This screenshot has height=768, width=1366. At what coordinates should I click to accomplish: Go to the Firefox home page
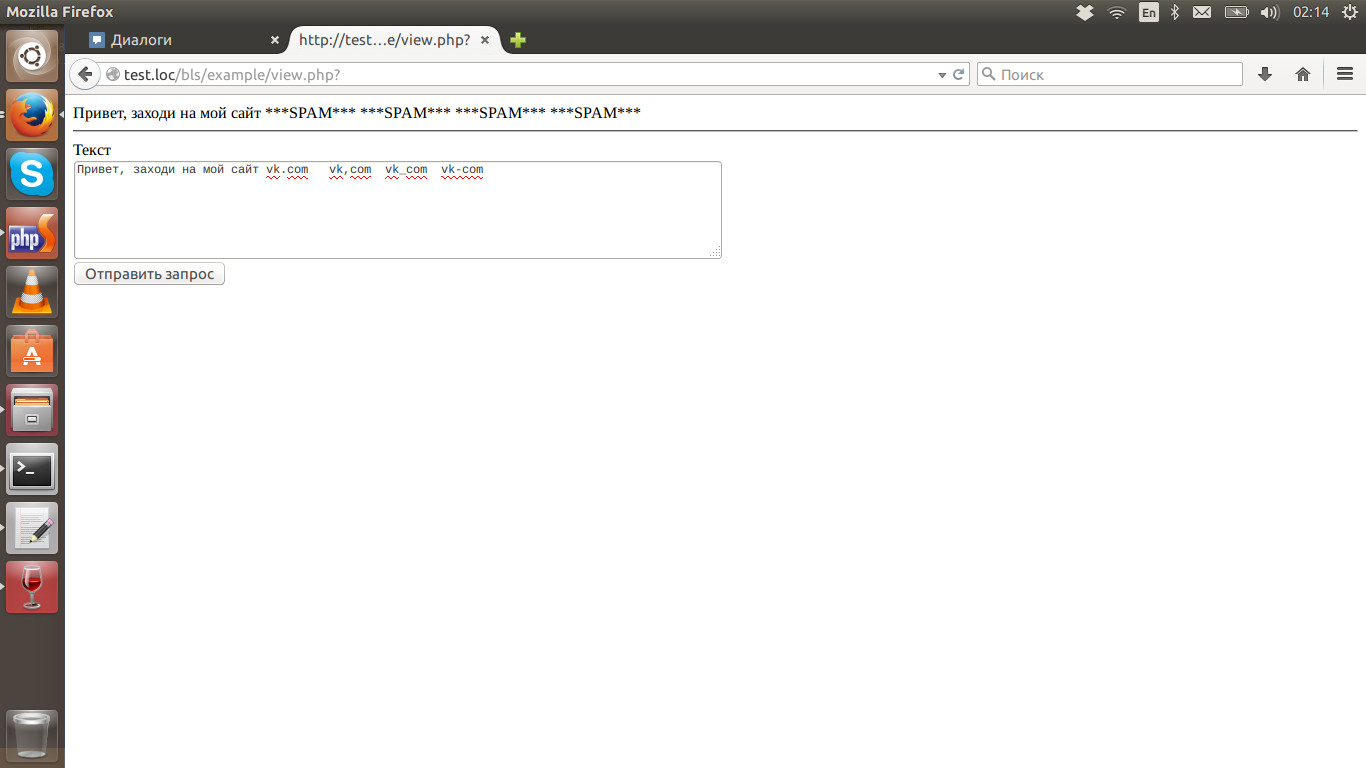[1303, 74]
